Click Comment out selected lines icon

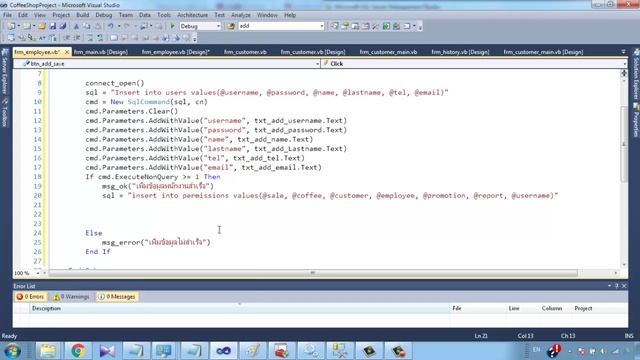click(90, 38)
